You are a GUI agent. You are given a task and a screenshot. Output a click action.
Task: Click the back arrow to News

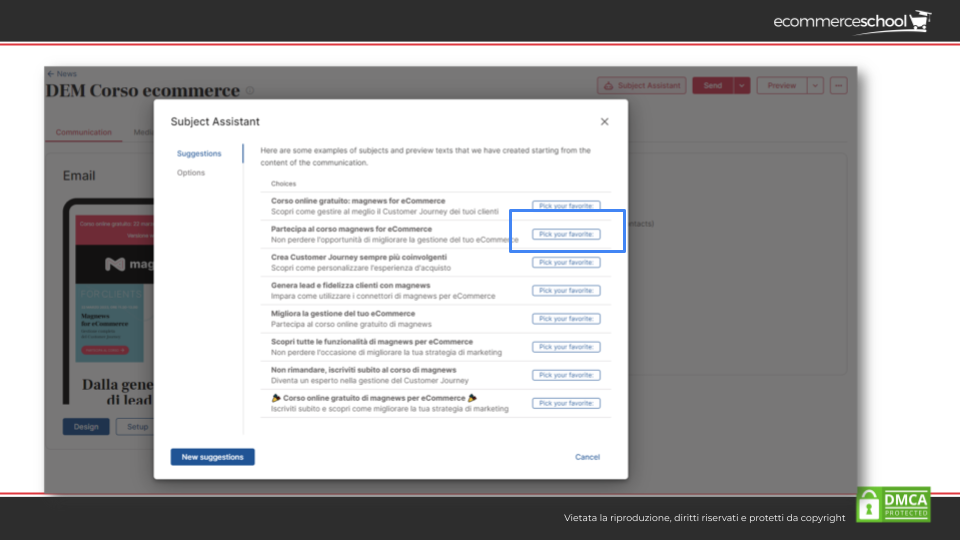pyautogui.click(x=50, y=74)
